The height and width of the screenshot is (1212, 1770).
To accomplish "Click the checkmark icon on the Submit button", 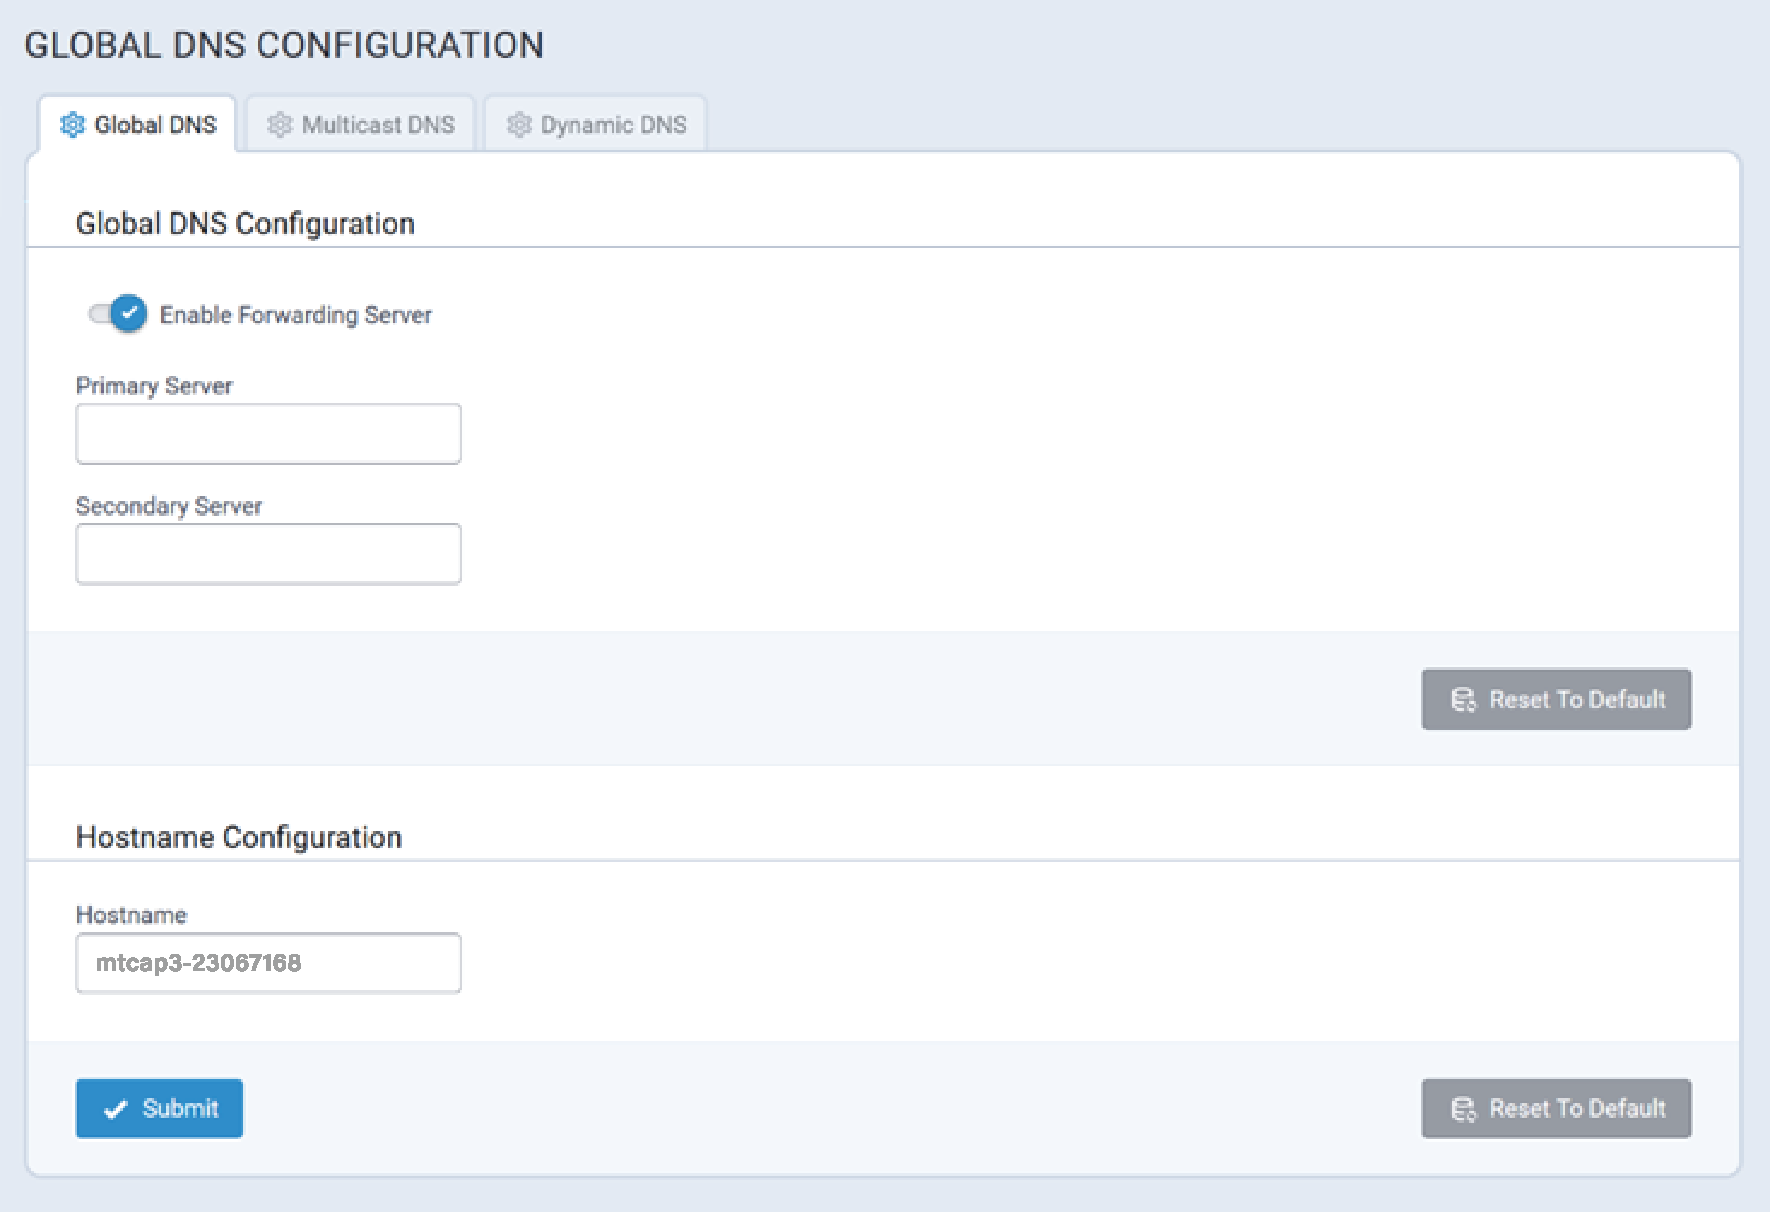I will 116,1109.
